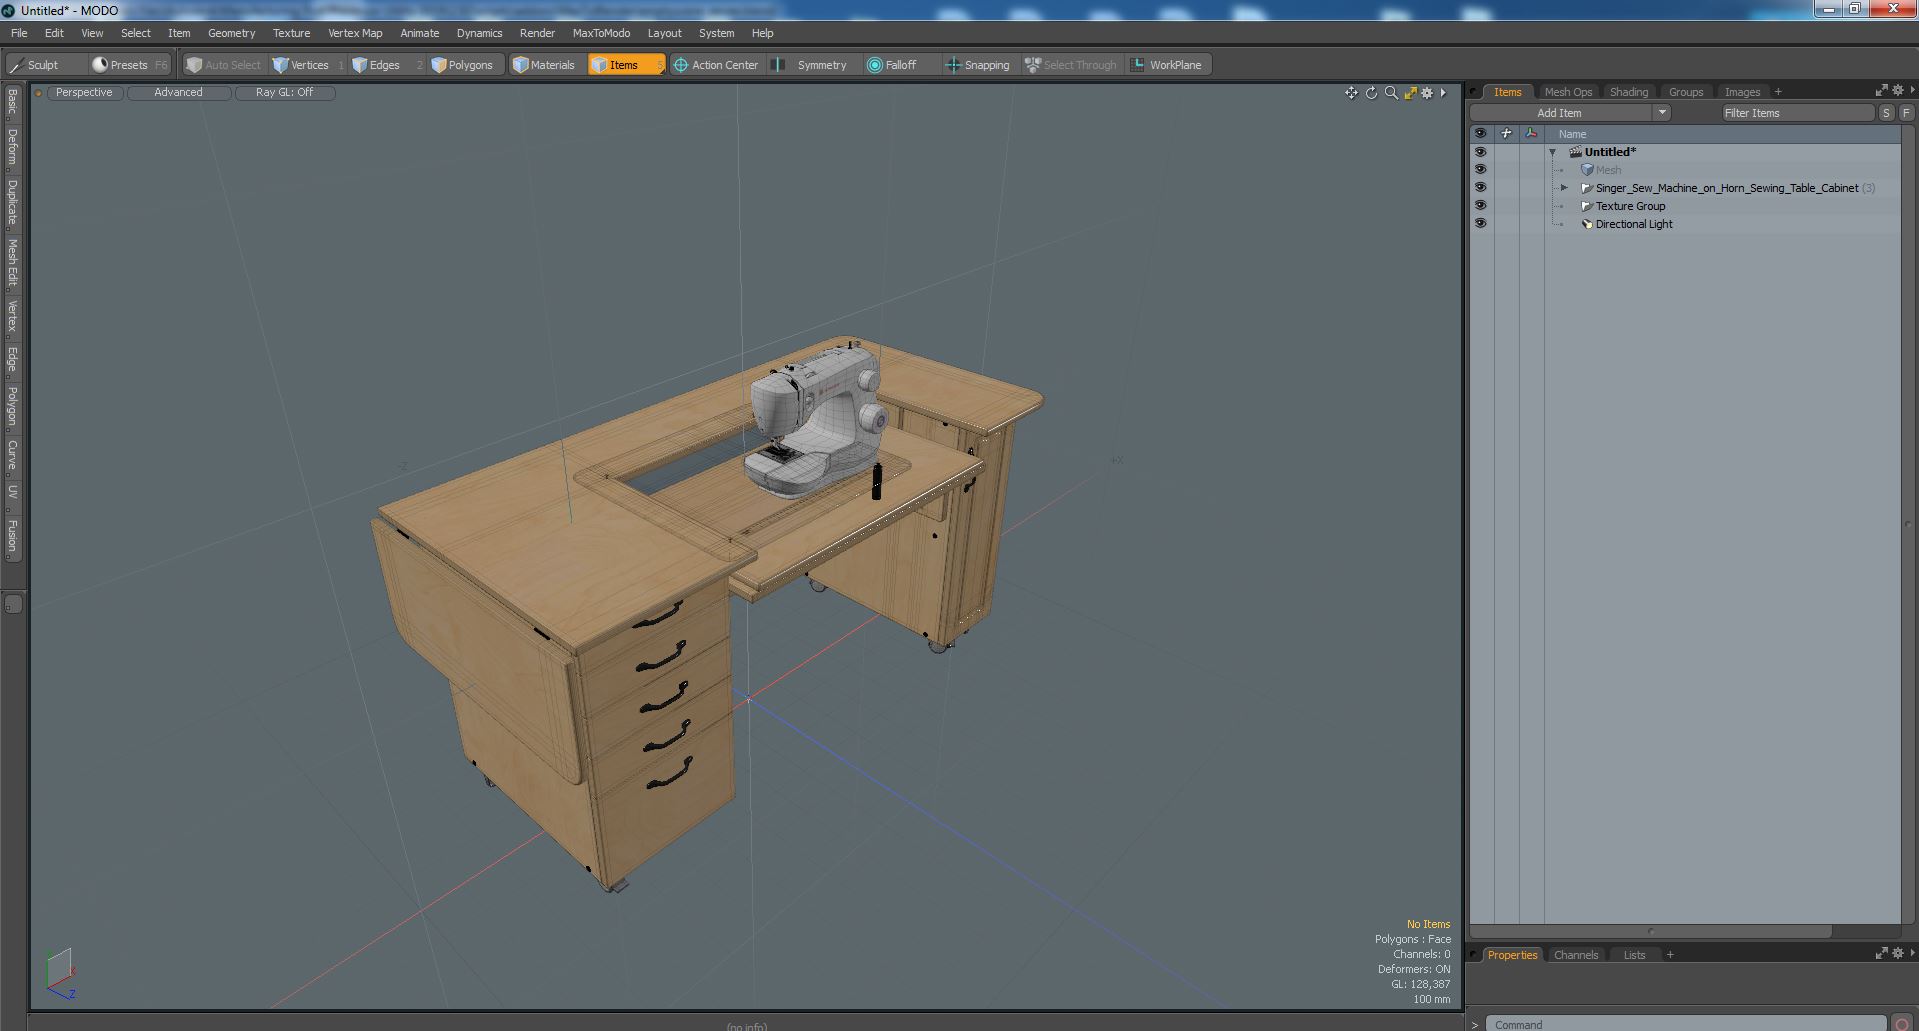Open the Mesh Edit sidebar tab
1919x1031 pixels.
pos(12,263)
